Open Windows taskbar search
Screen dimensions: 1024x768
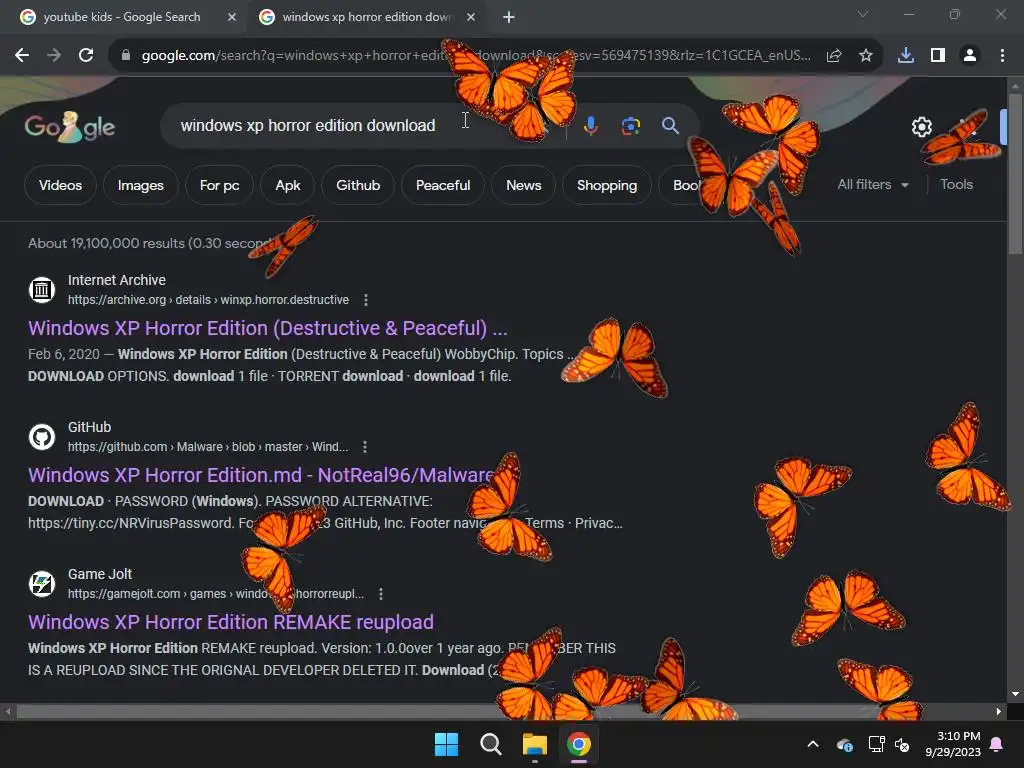click(x=490, y=744)
